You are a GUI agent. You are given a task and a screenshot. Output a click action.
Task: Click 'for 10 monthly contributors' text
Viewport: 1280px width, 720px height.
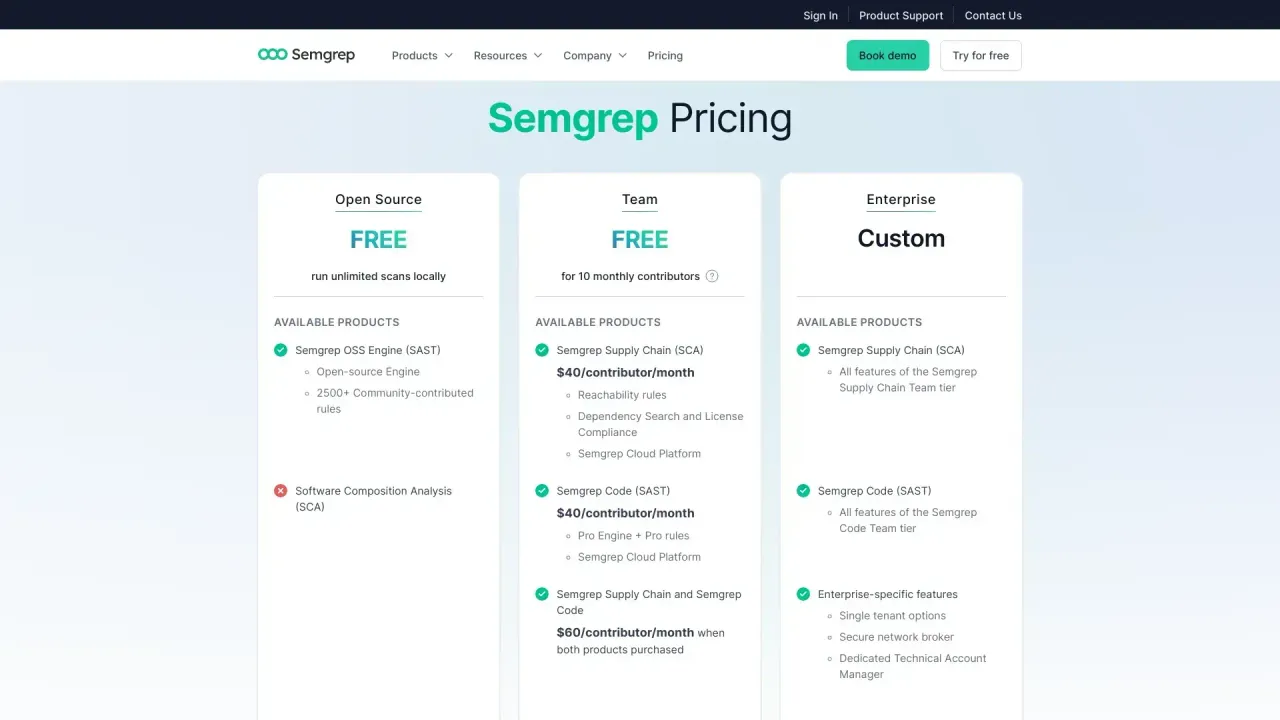coord(630,276)
